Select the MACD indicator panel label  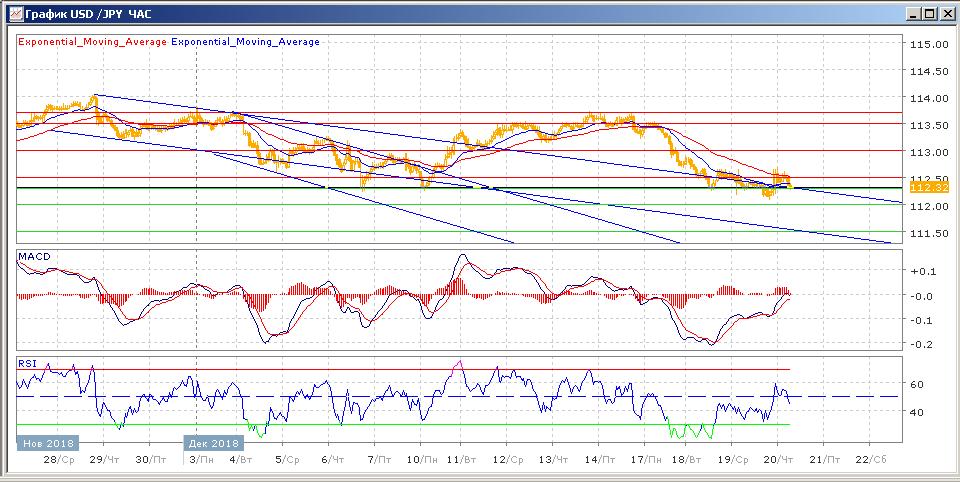pos(33,257)
